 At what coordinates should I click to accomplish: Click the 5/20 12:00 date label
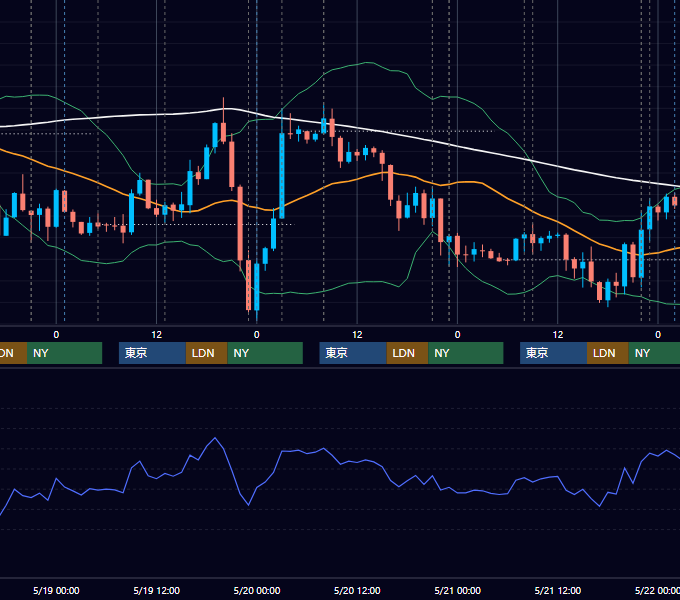tap(357, 590)
